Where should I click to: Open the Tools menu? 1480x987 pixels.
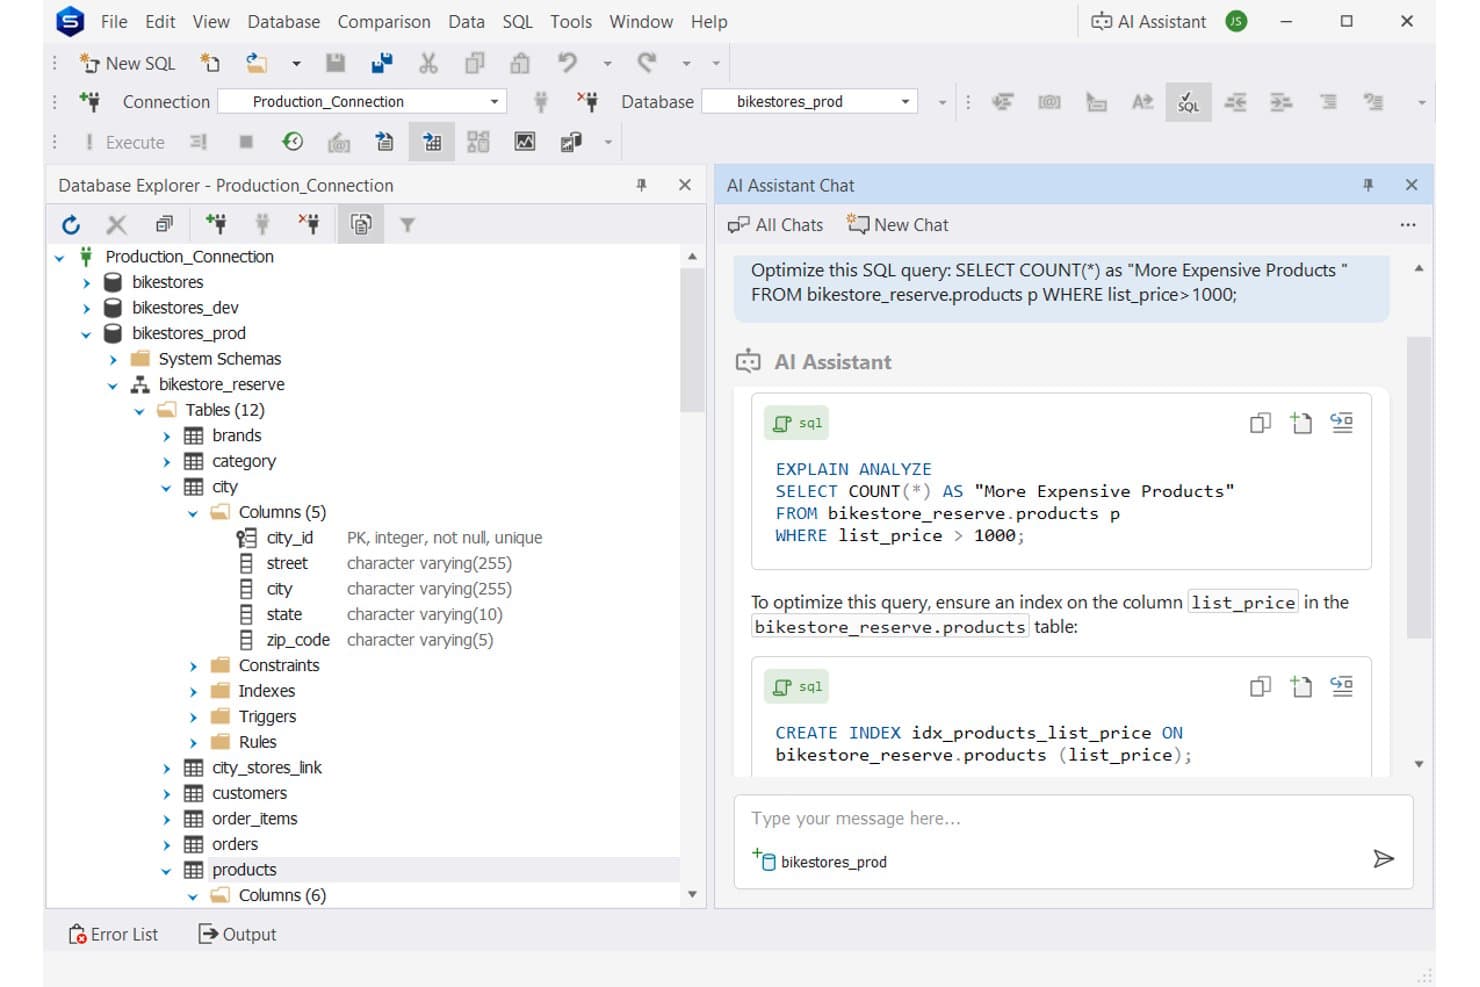[x=571, y=21]
